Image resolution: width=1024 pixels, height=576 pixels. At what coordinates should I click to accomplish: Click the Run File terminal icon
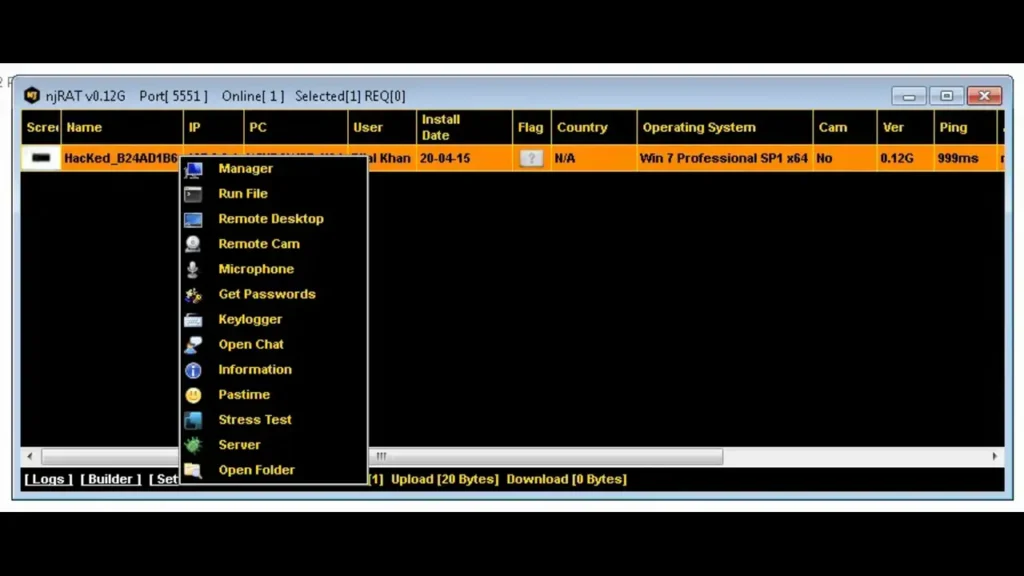tap(193, 194)
